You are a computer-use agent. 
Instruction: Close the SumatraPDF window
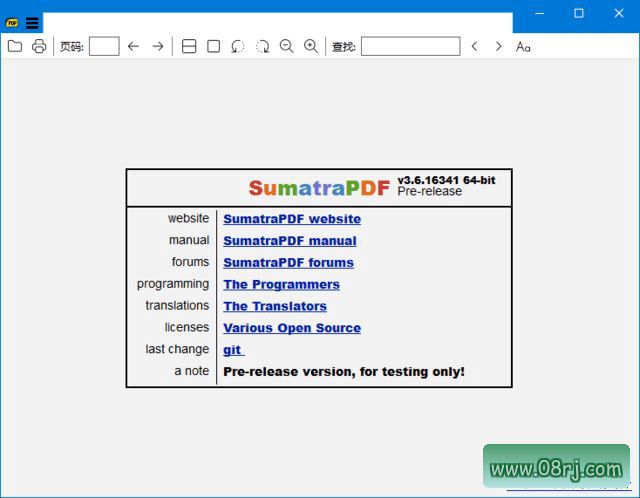(x=619, y=13)
